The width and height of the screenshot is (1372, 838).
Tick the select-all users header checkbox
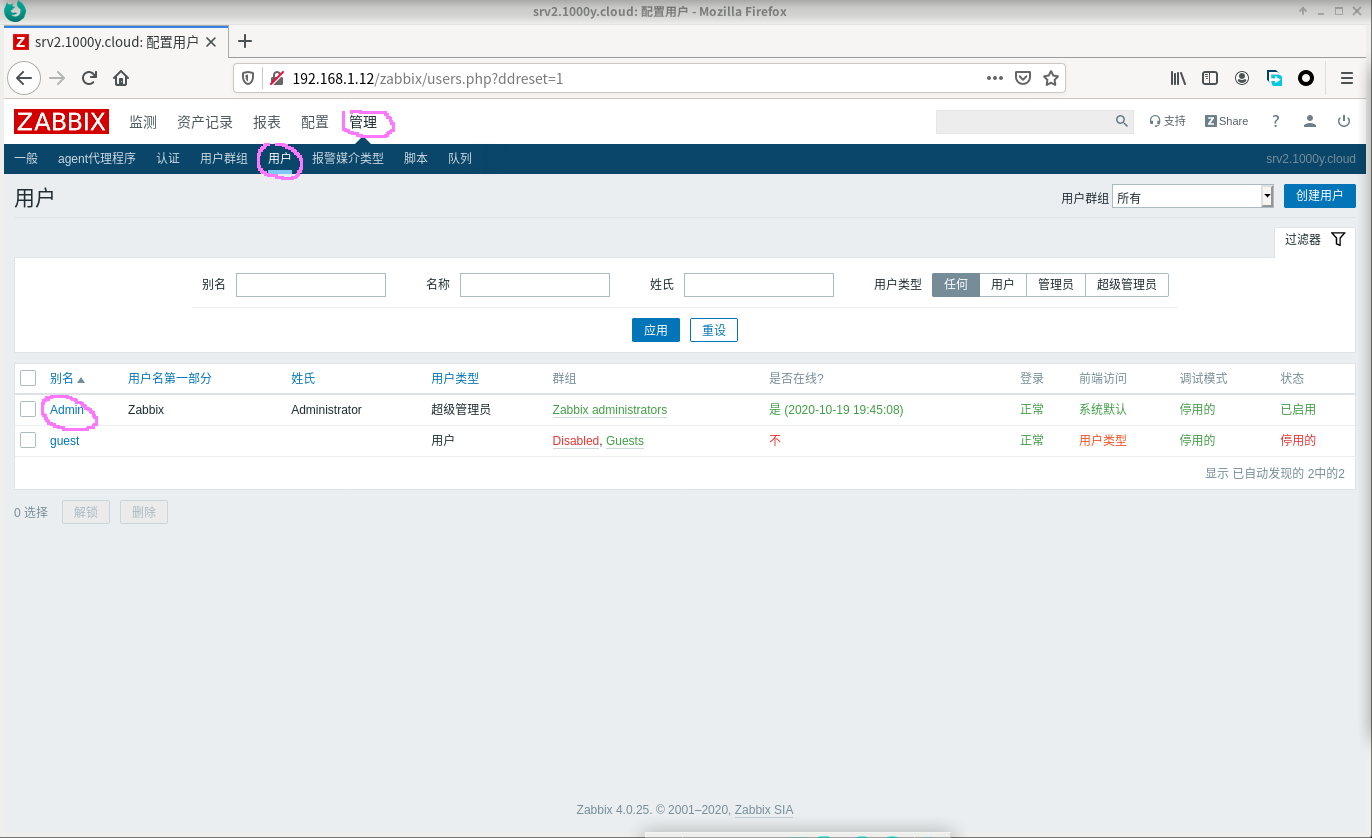(x=28, y=378)
